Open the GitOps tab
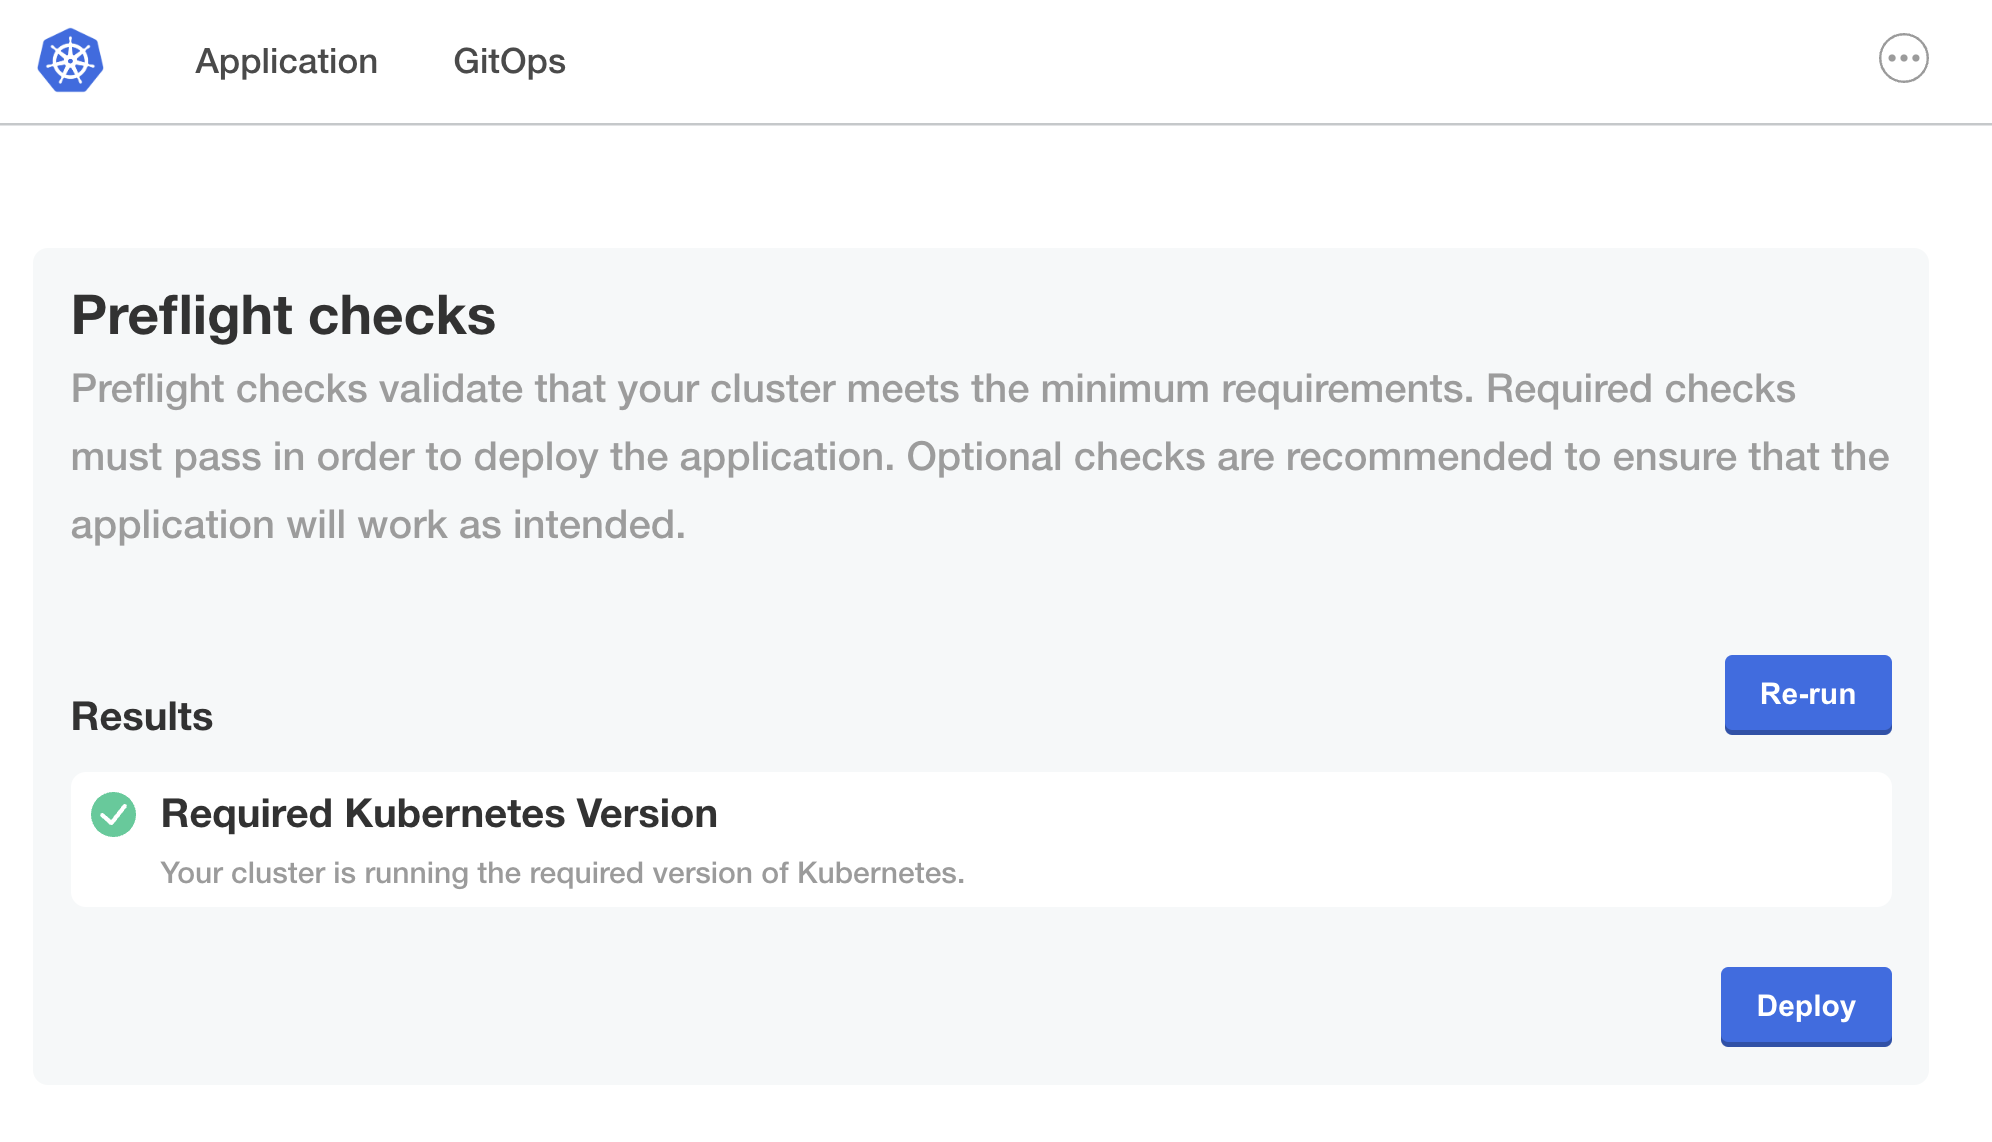 pyautogui.click(x=510, y=61)
